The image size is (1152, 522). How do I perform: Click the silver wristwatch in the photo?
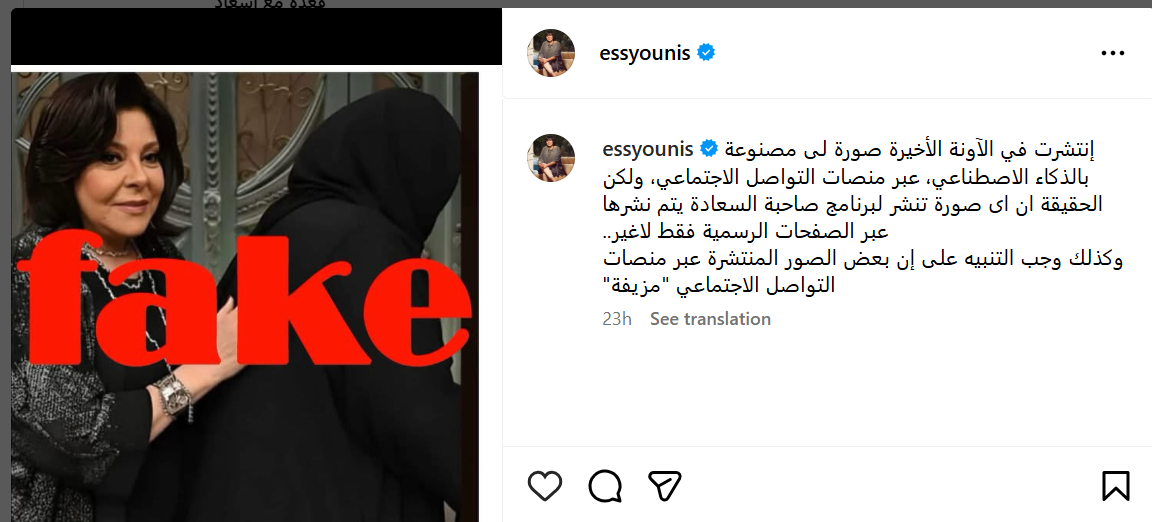pyautogui.click(x=174, y=395)
